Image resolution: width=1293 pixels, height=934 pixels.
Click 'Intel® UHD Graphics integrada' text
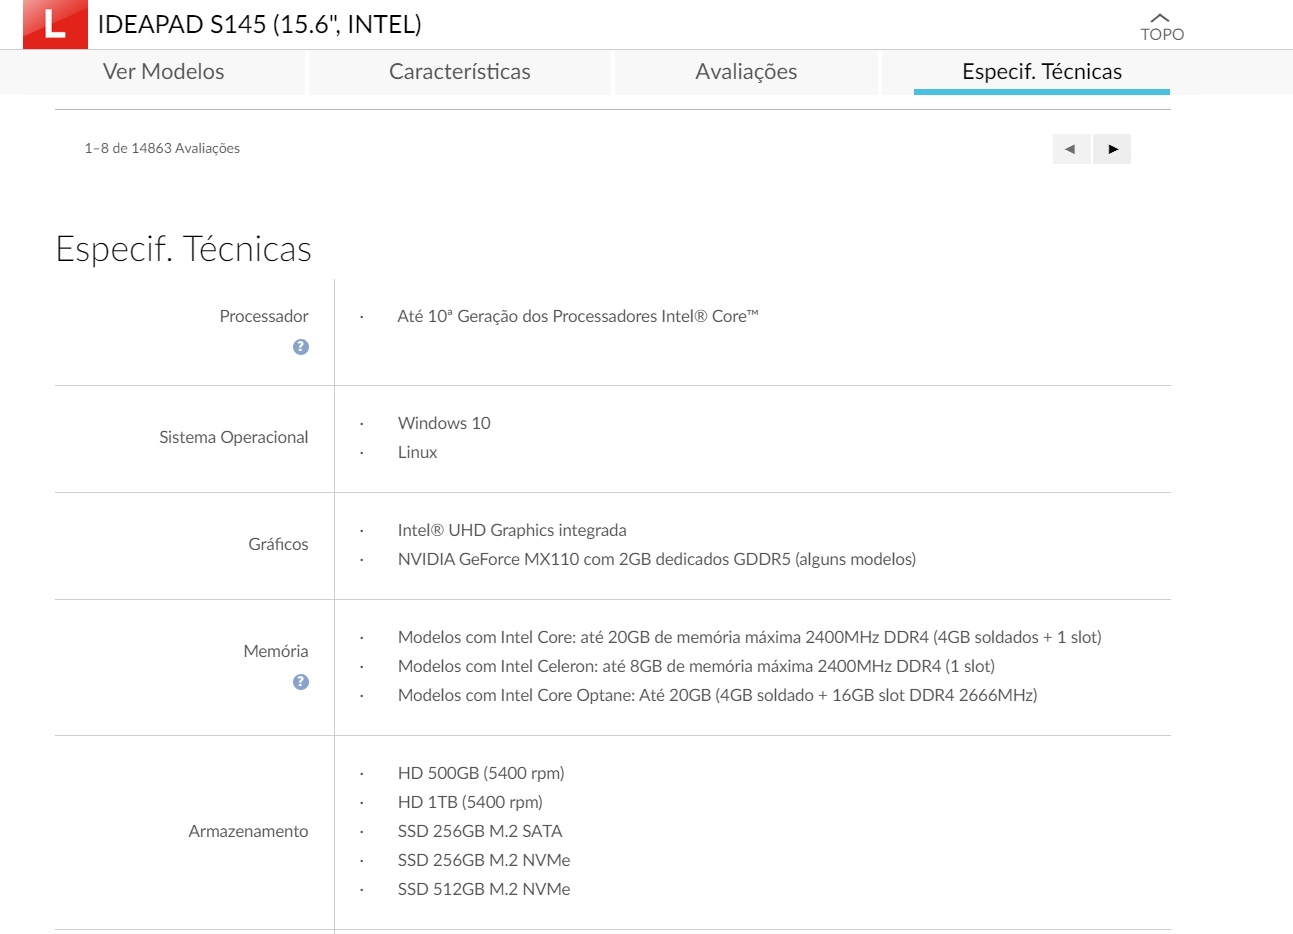coord(512,530)
